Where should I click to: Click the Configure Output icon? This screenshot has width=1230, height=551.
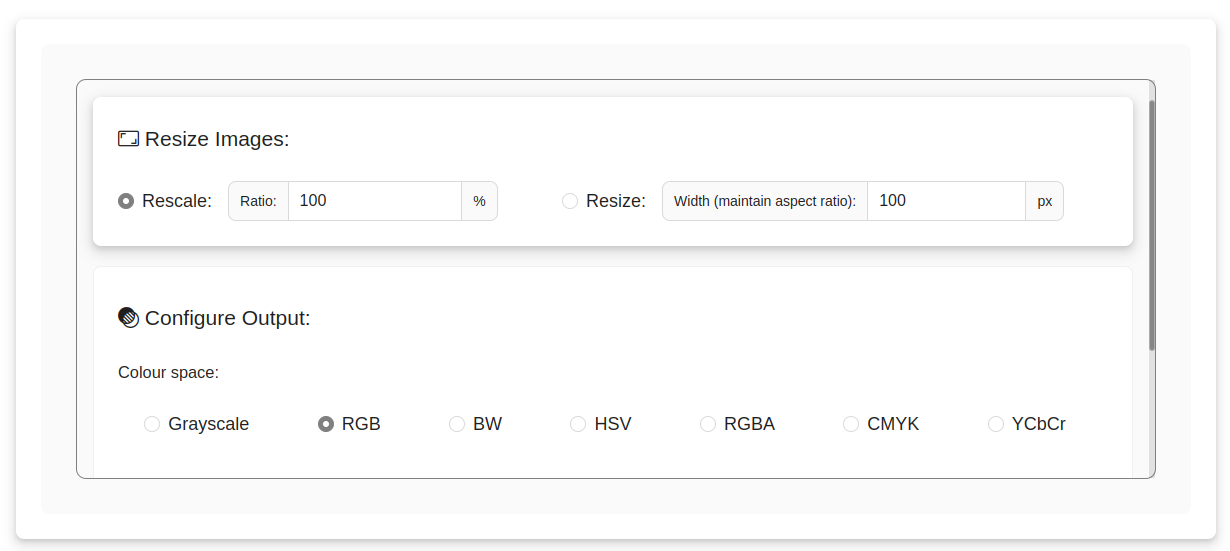[128, 318]
